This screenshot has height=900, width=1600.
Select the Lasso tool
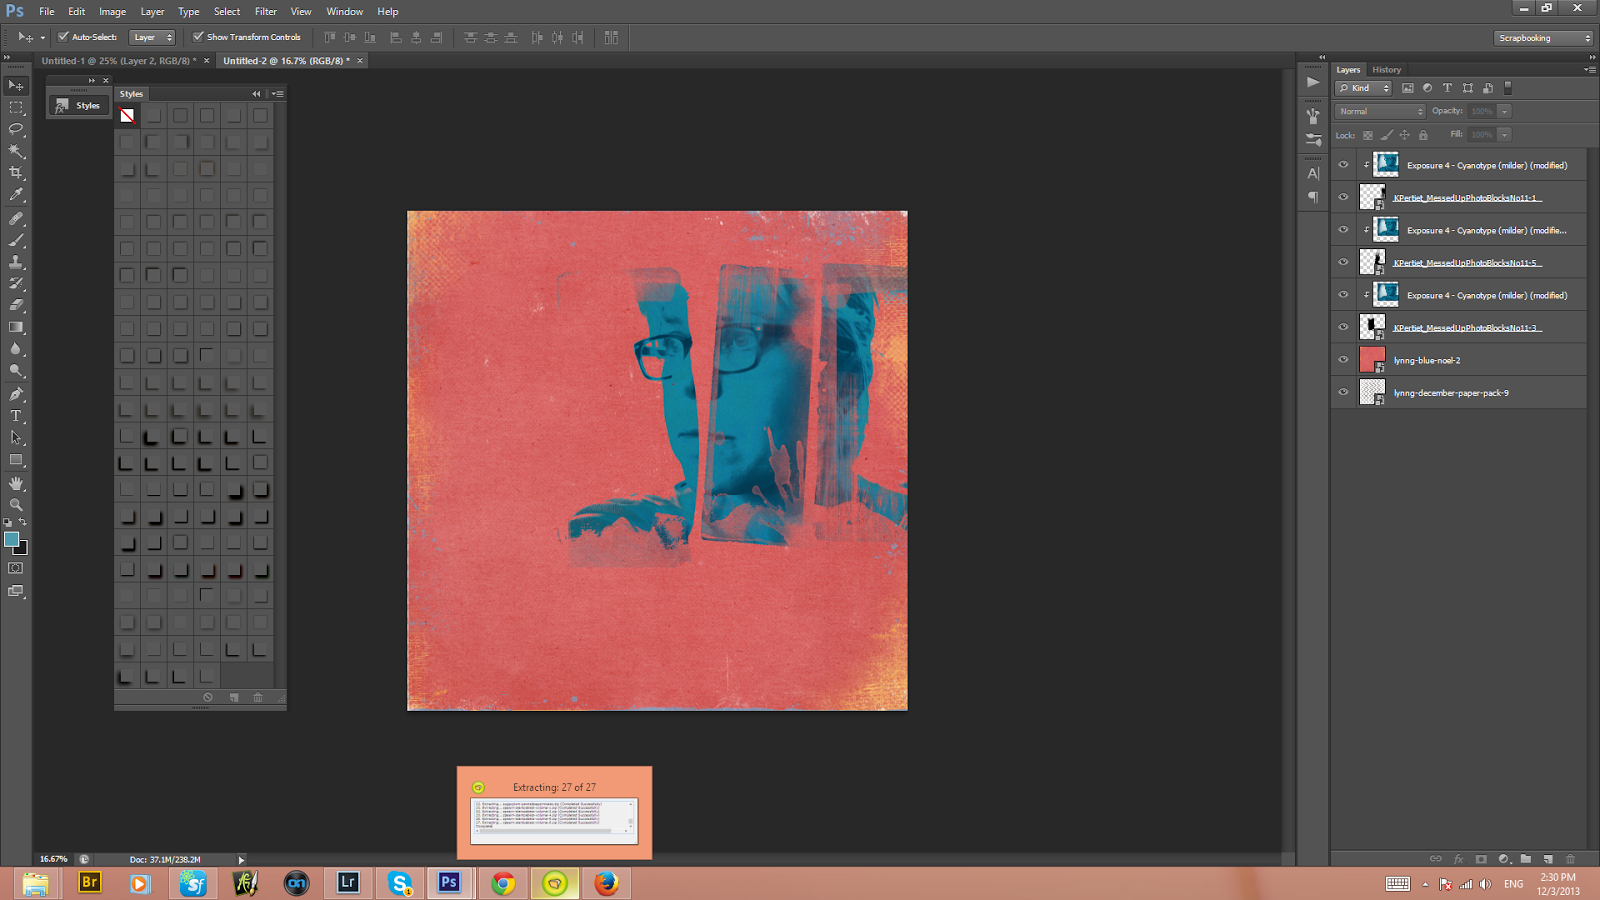[x=16, y=130]
